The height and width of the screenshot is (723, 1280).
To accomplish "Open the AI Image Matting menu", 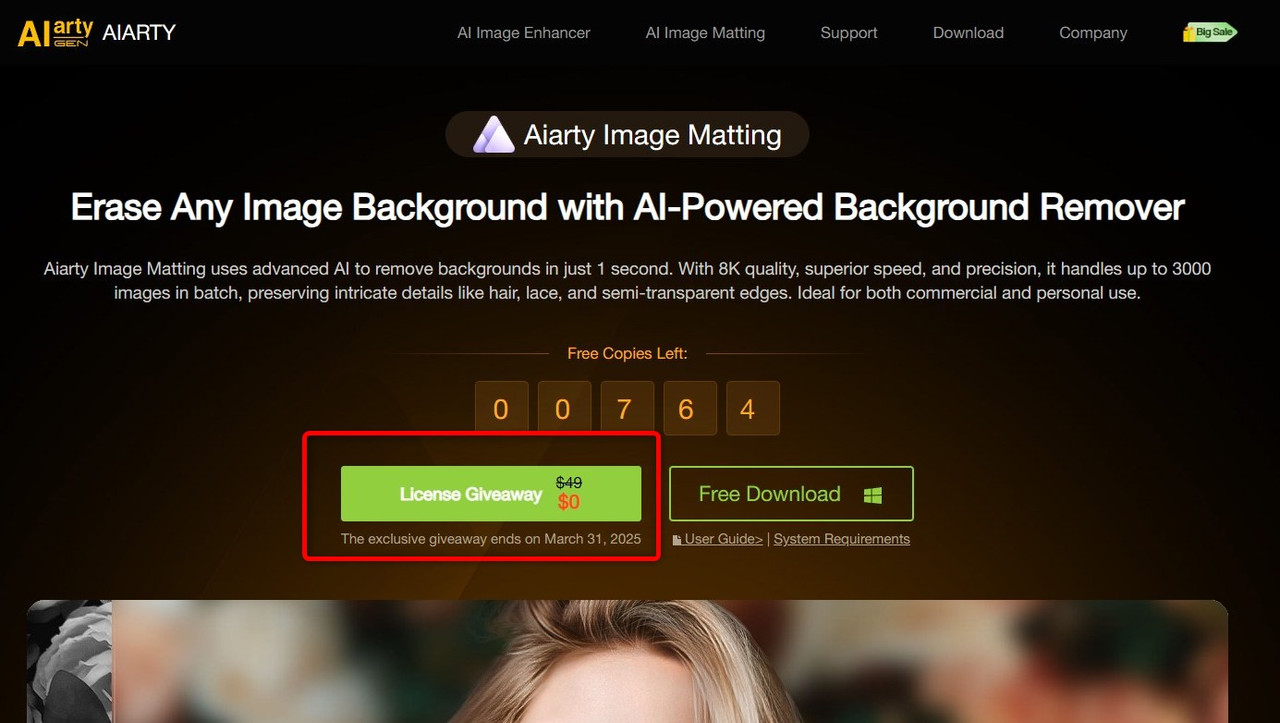I will coord(705,33).
